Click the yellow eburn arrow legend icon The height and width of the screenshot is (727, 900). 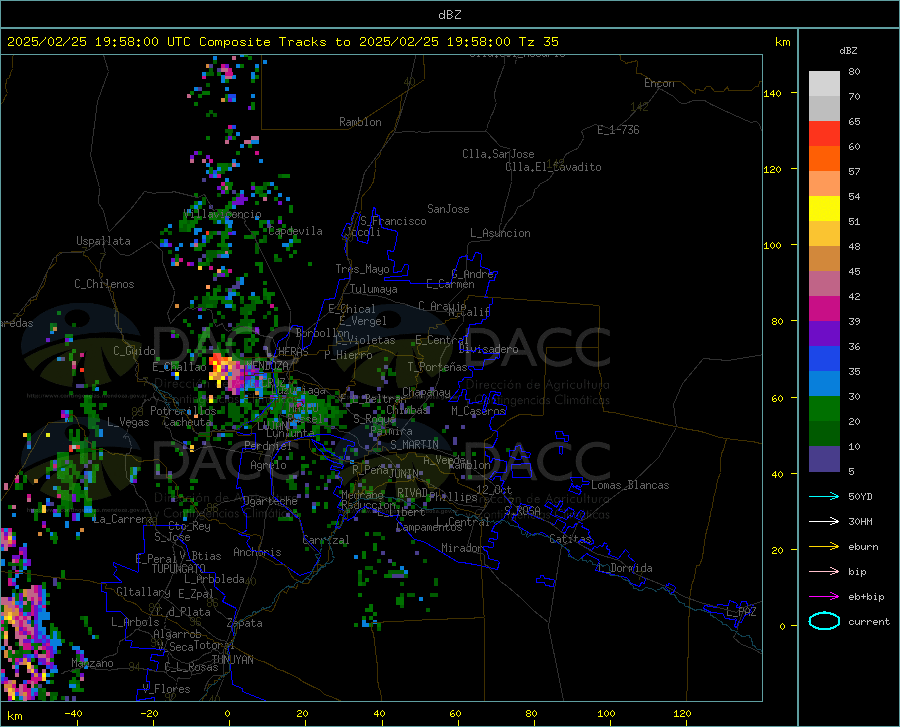pos(824,546)
